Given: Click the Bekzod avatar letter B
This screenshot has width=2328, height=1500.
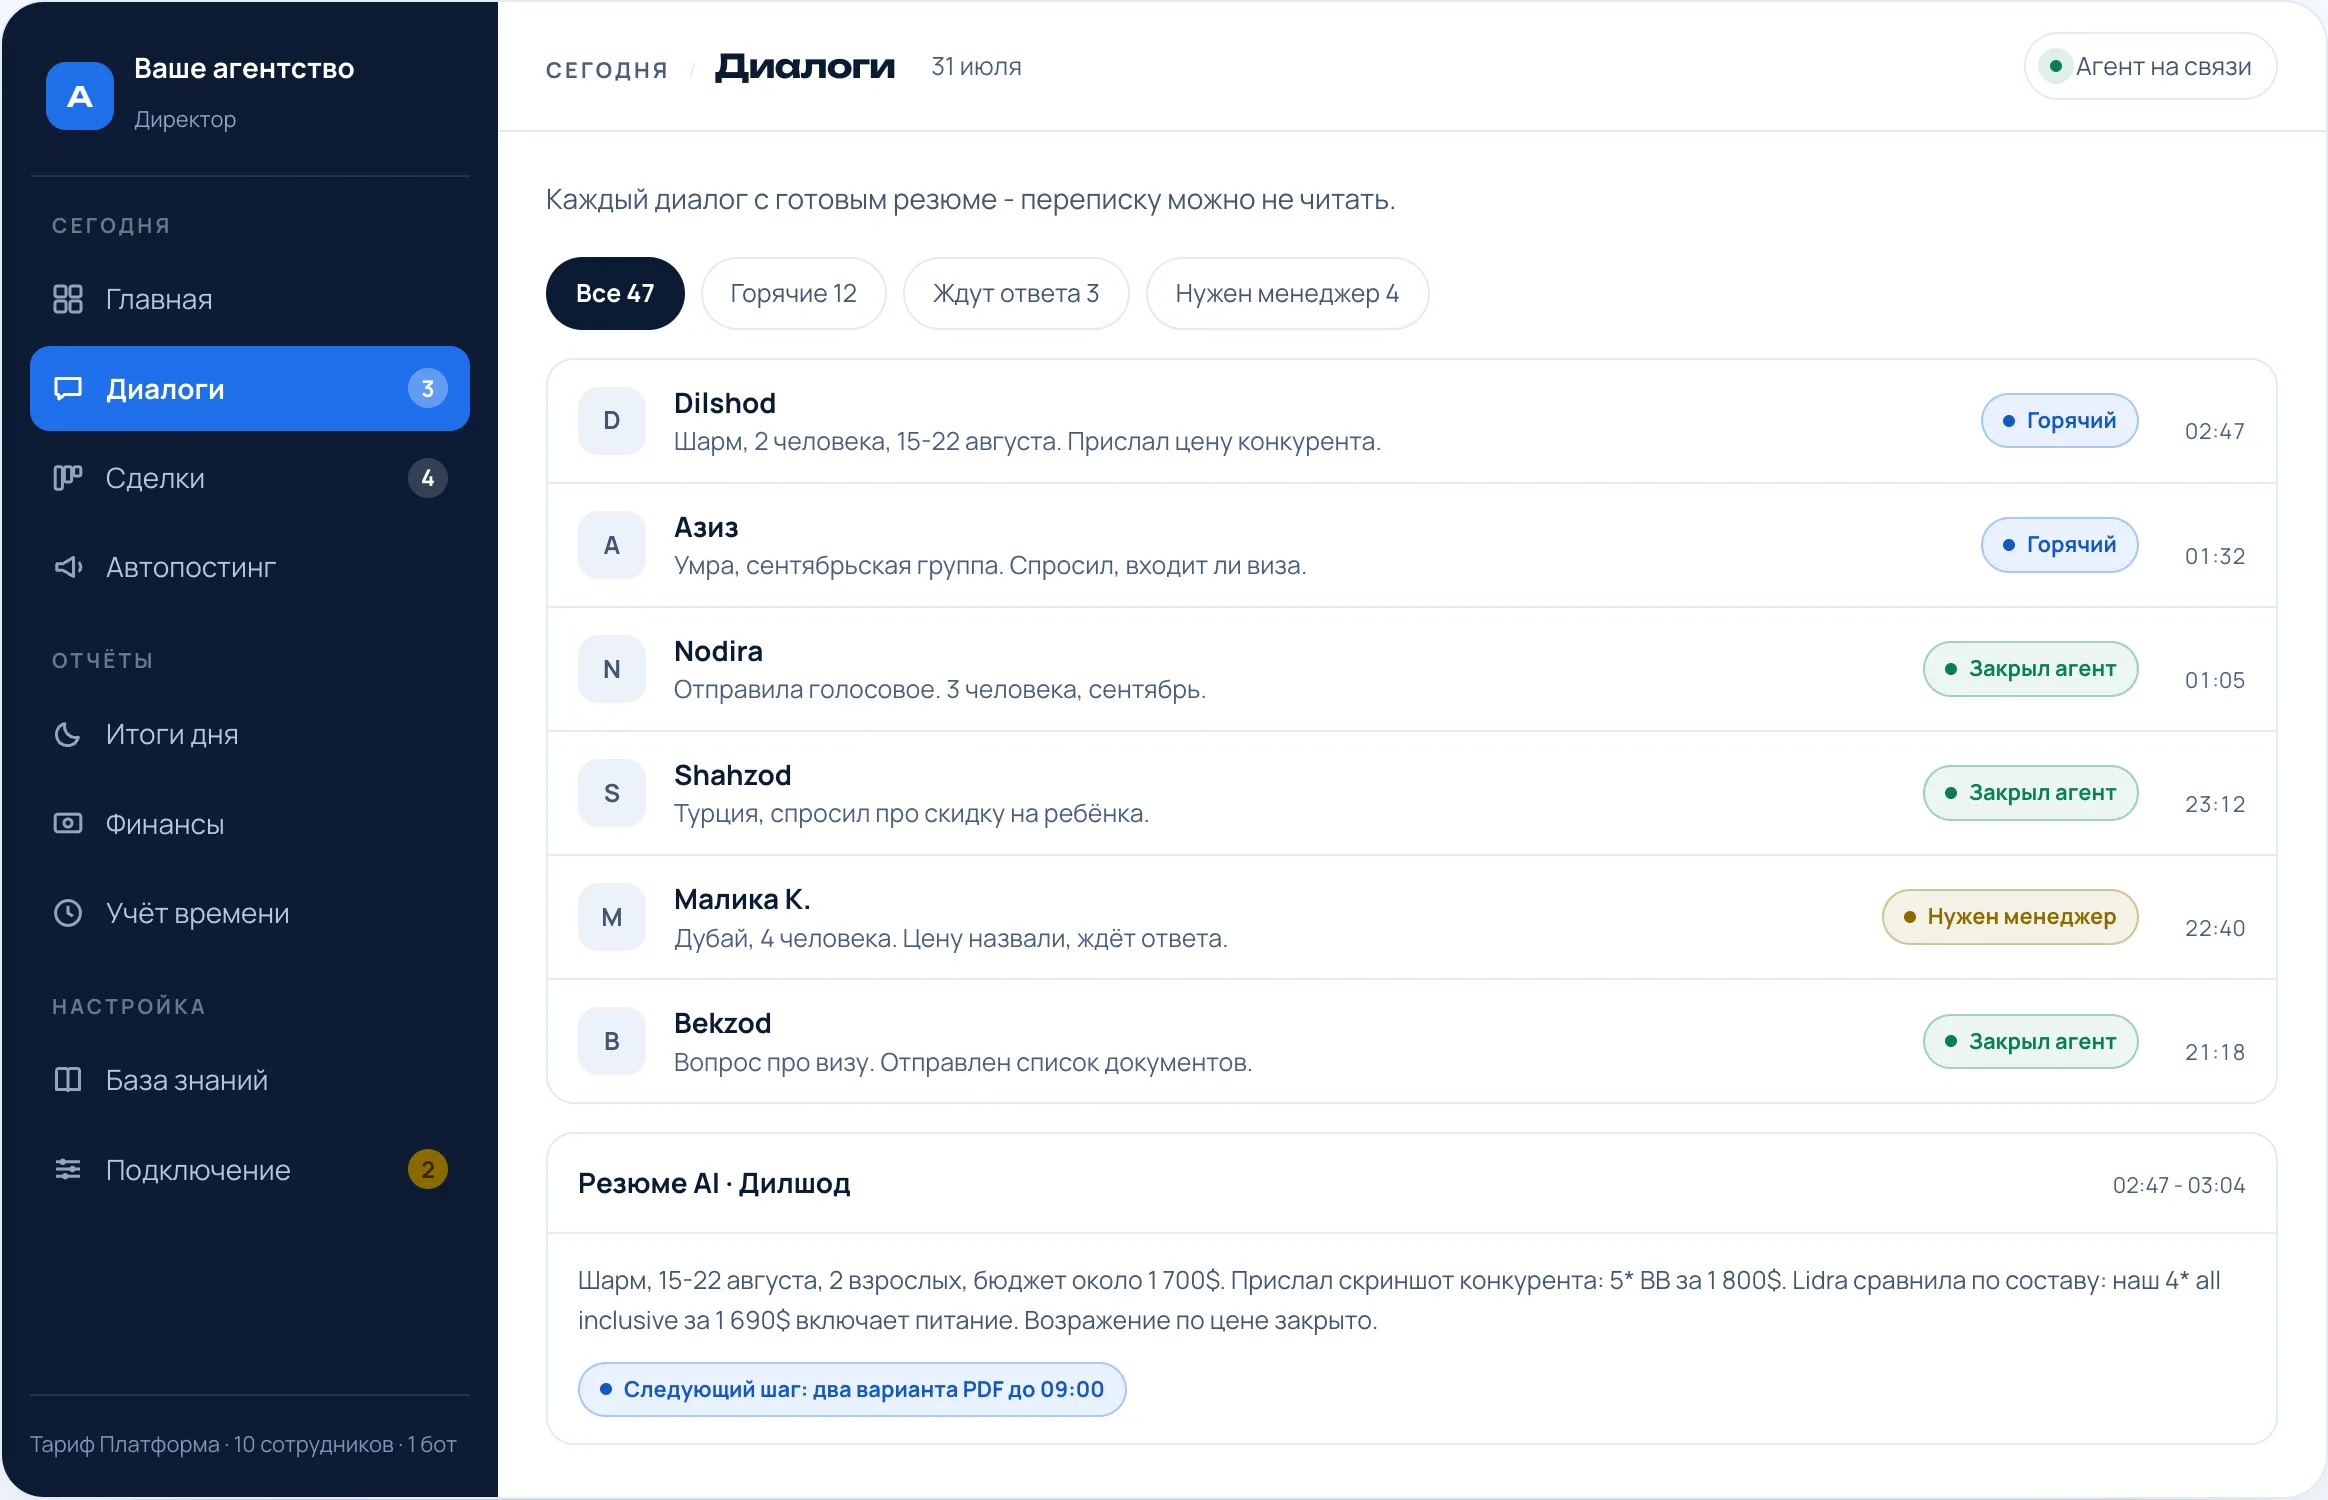Looking at the screenshot, I should coord(612,1041).
